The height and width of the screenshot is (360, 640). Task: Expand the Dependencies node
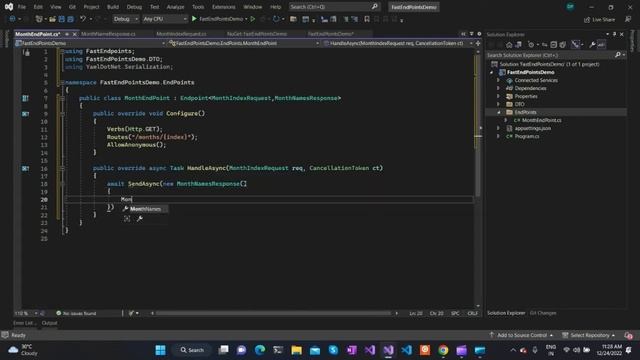tap(498, 88)
